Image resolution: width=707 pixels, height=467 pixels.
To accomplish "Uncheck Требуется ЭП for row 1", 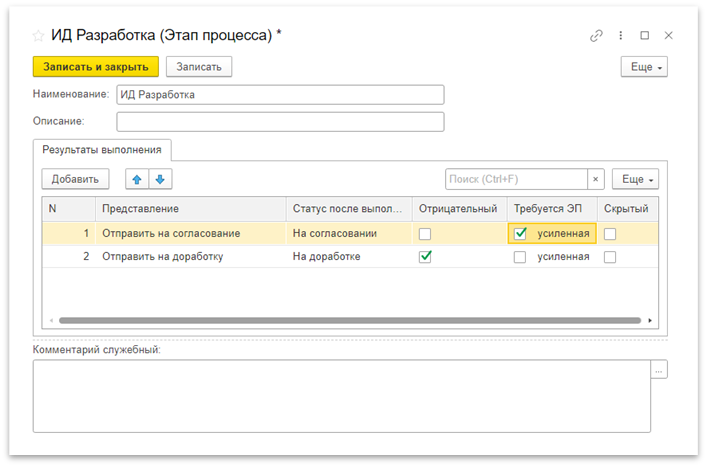I will point(520,234).
